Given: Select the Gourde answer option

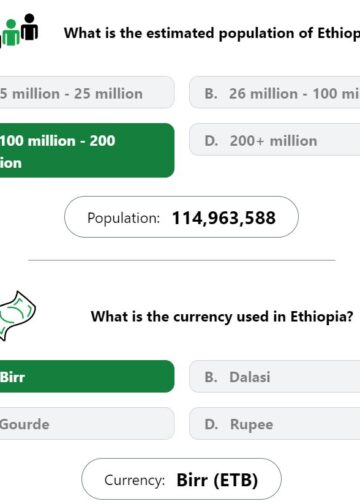Looking at the screenshot, I should (87, 423).
